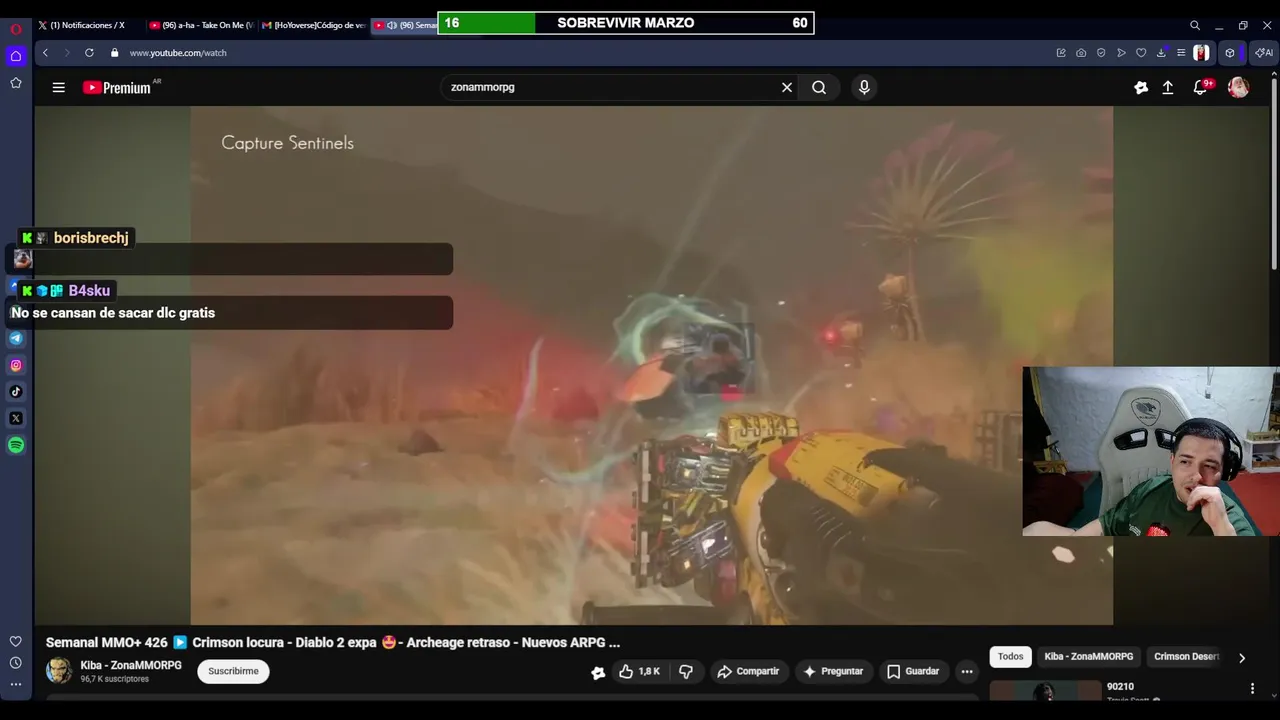Go back with browser back arrow
The width and height of the screenshot is (1280, 720).
(x=45, y=53)
